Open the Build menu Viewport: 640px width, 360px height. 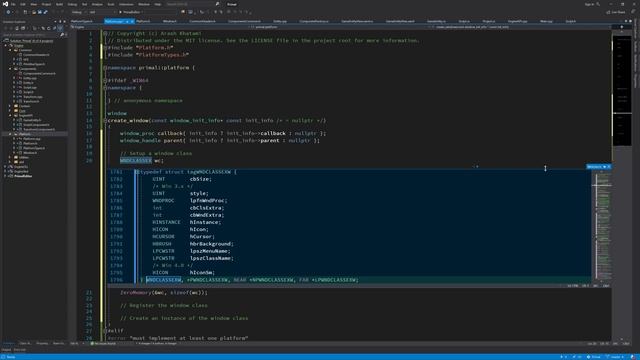(60, 4)
